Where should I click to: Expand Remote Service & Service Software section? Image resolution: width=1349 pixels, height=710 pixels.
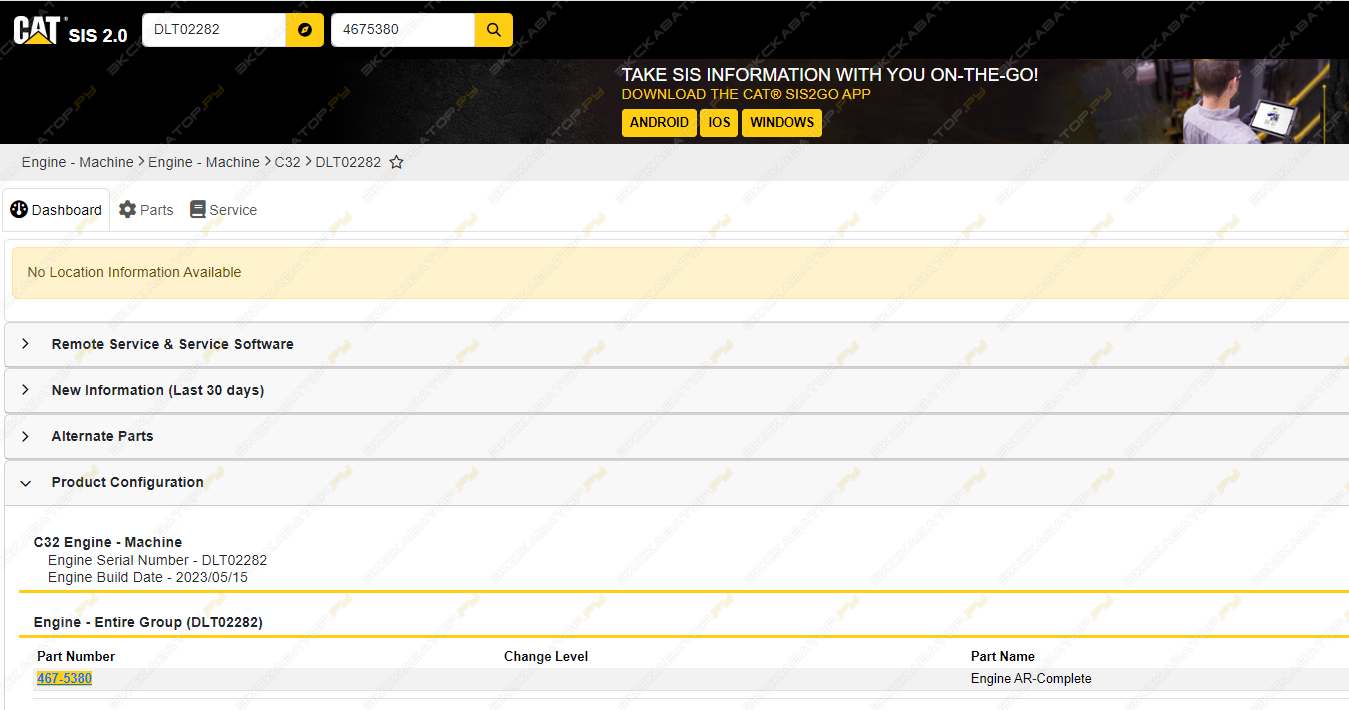676,344
